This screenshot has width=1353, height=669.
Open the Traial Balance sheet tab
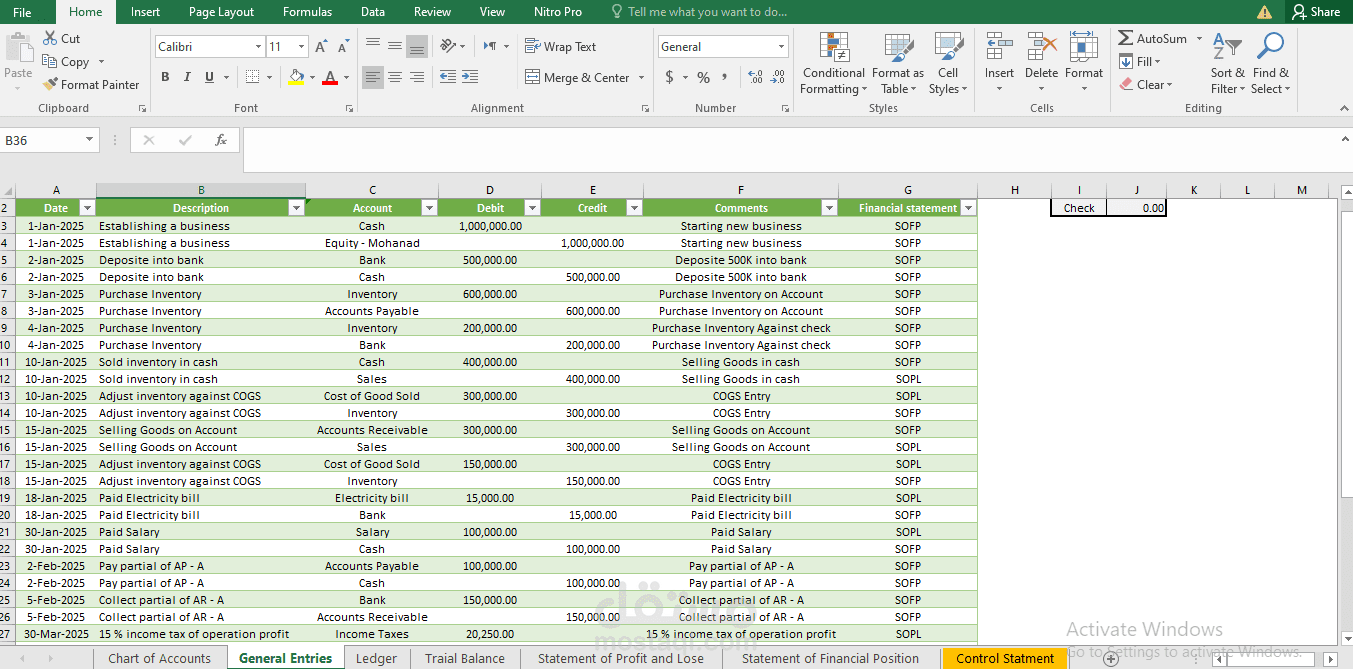click(x=465, y=658)
